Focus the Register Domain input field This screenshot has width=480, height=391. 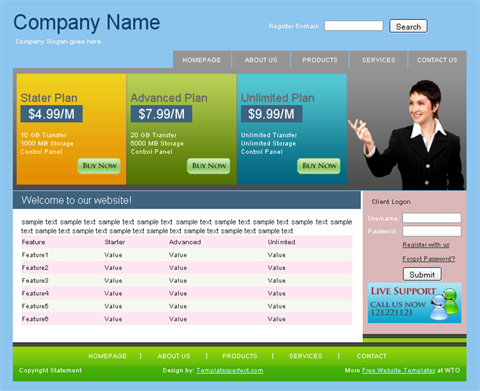pos(354,26)
